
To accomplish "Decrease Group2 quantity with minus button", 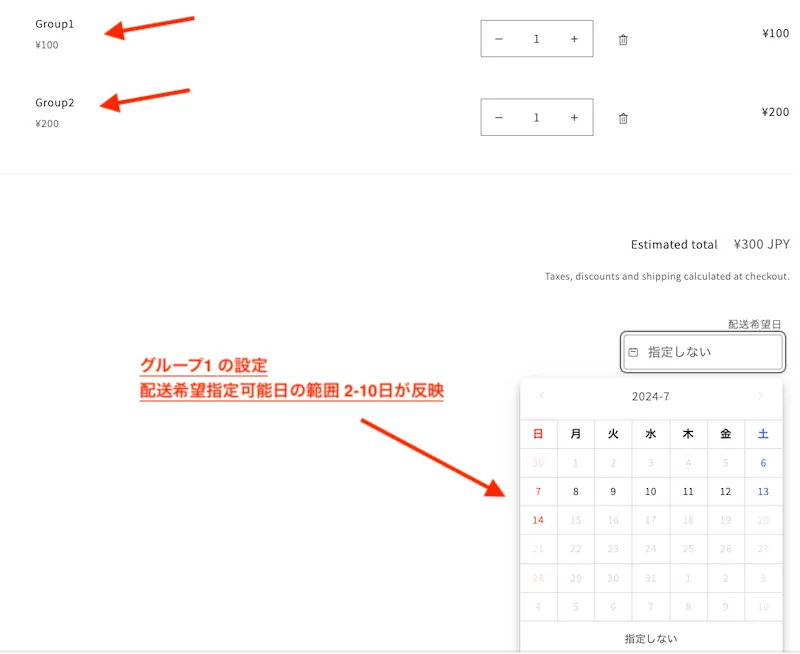I will coord(499,117).
